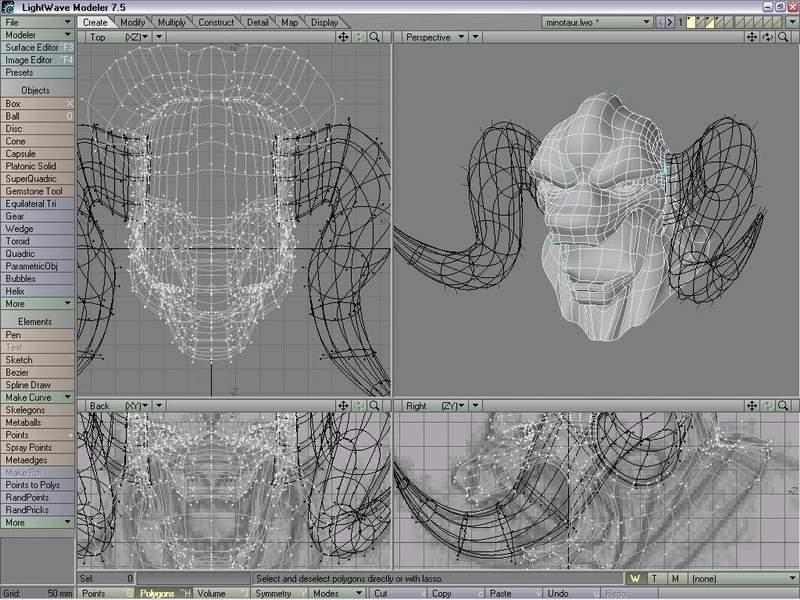Click the Copy button
800x600 pixels.
[x=454, y=593]
